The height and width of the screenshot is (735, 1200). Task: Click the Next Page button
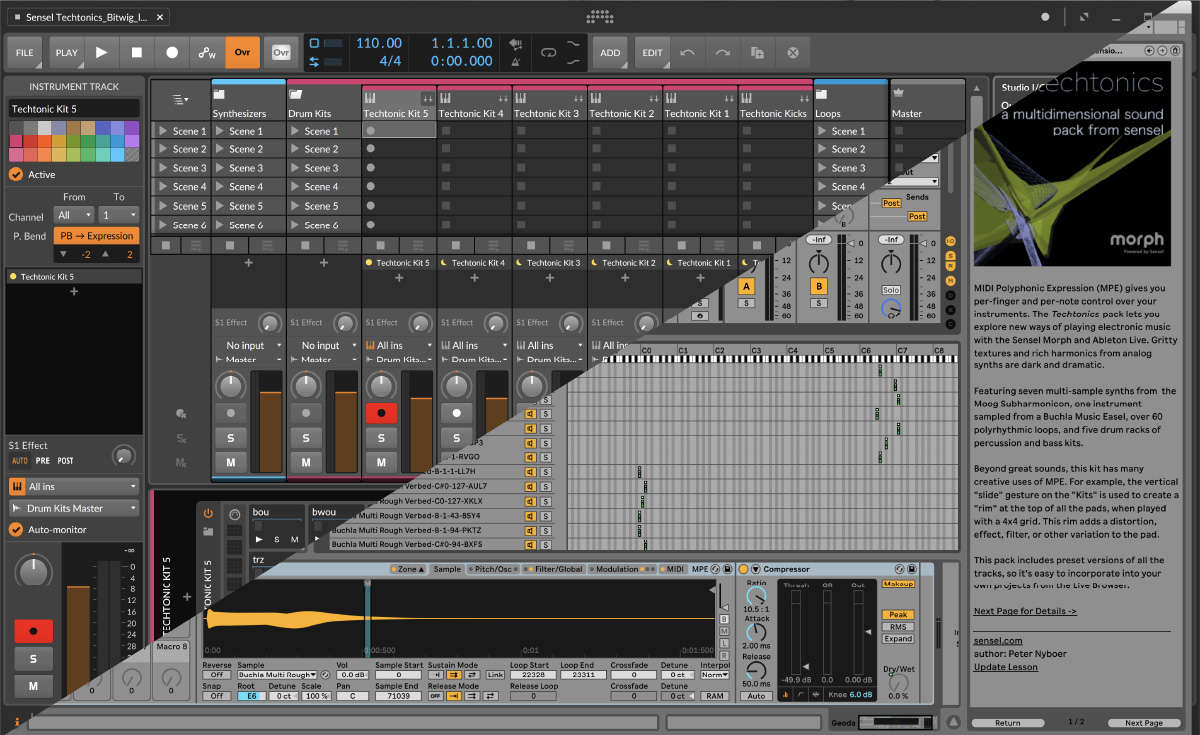[x=1143, y=723]
